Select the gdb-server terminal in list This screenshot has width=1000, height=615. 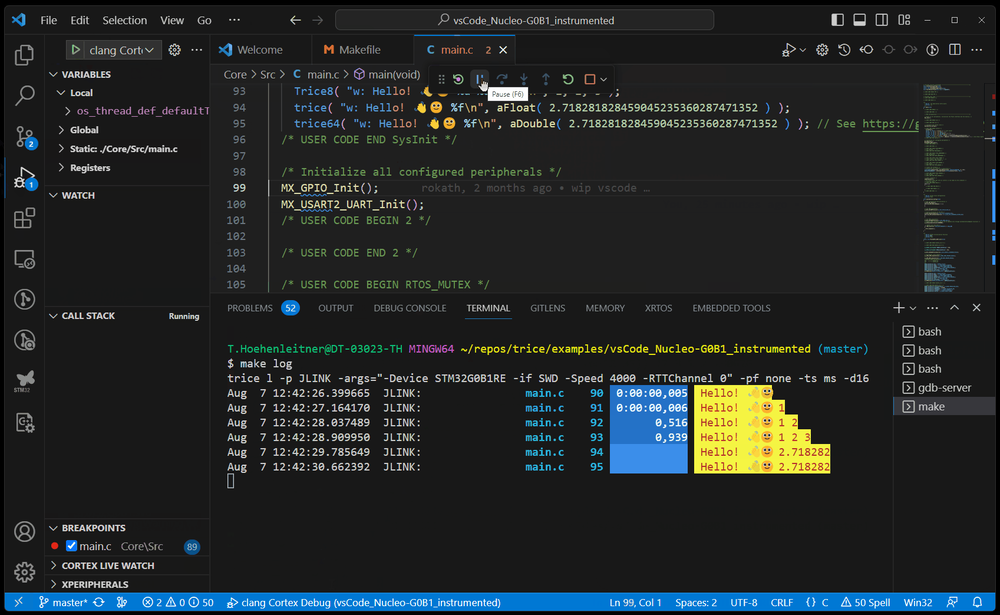point(944,387)
